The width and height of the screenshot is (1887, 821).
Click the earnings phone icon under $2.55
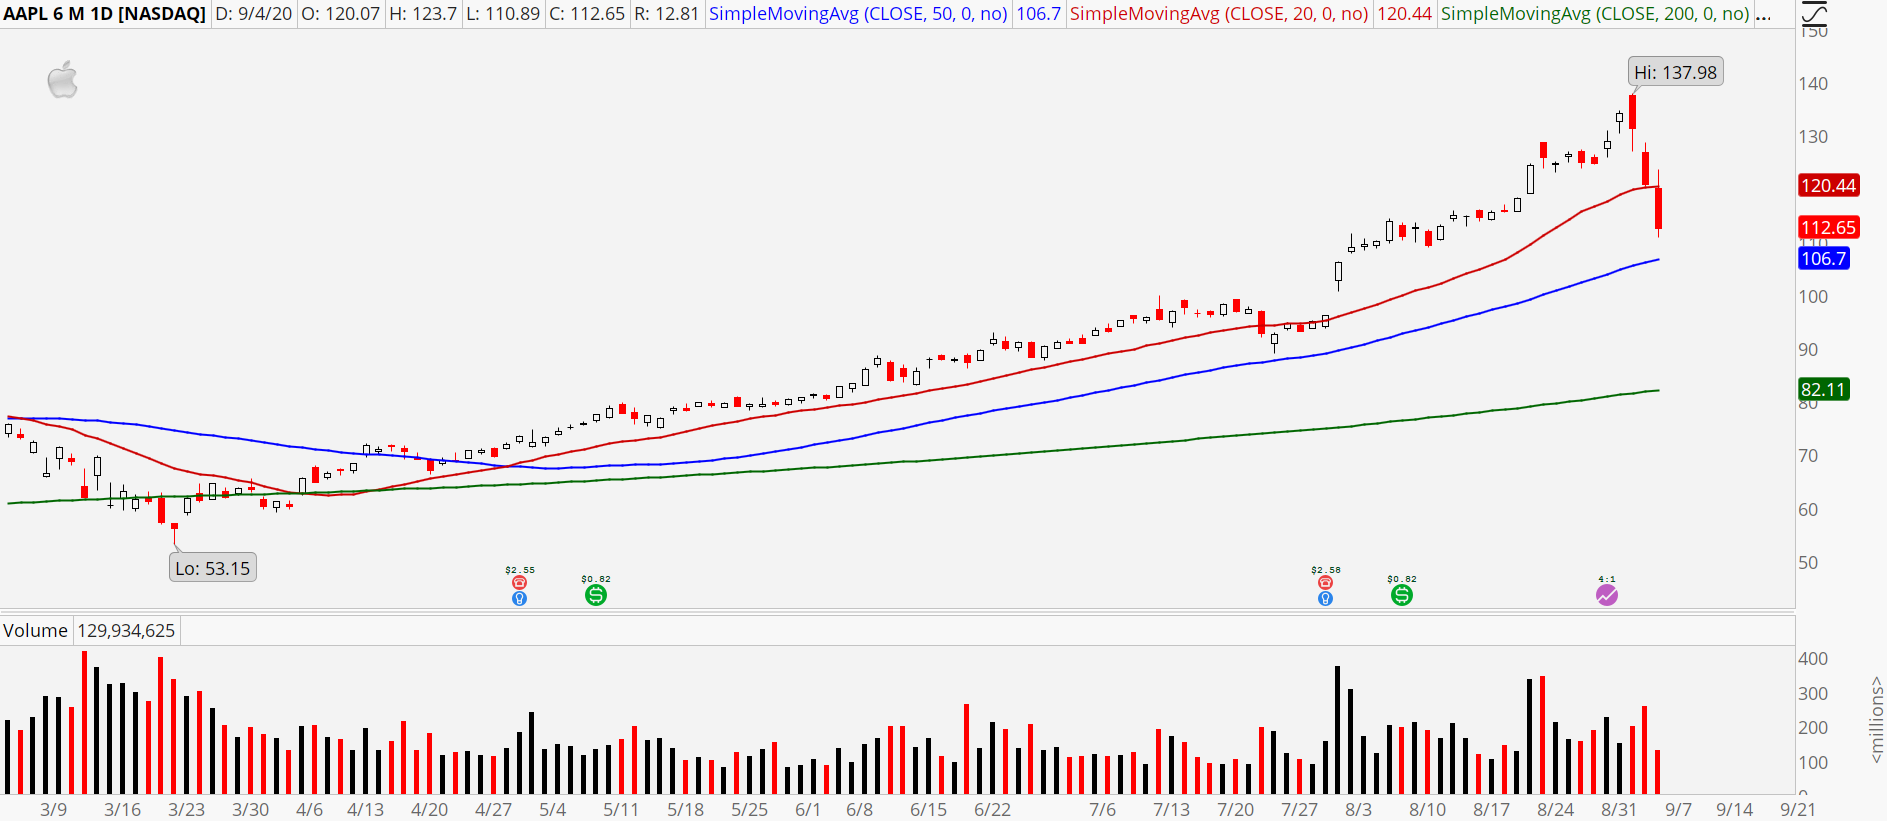(519, 582)
